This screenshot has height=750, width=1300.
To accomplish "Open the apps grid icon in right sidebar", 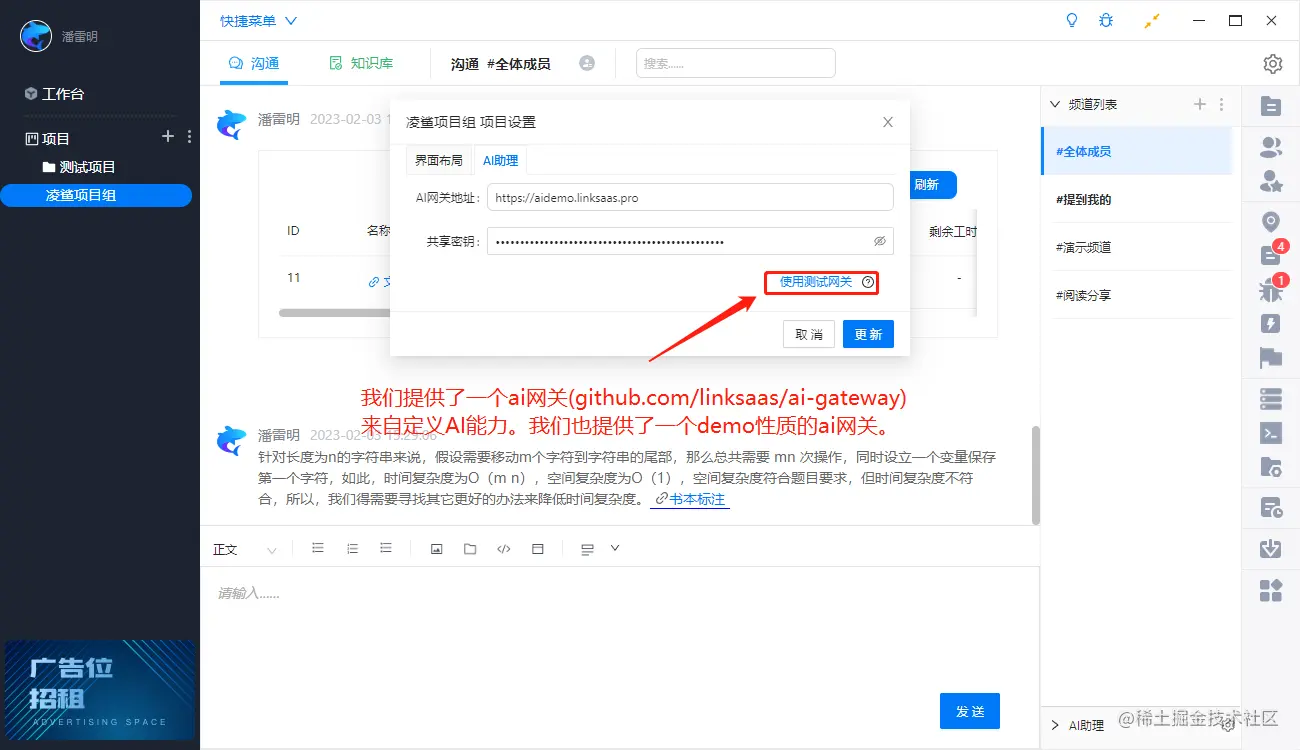I will tap(1271, 590).
